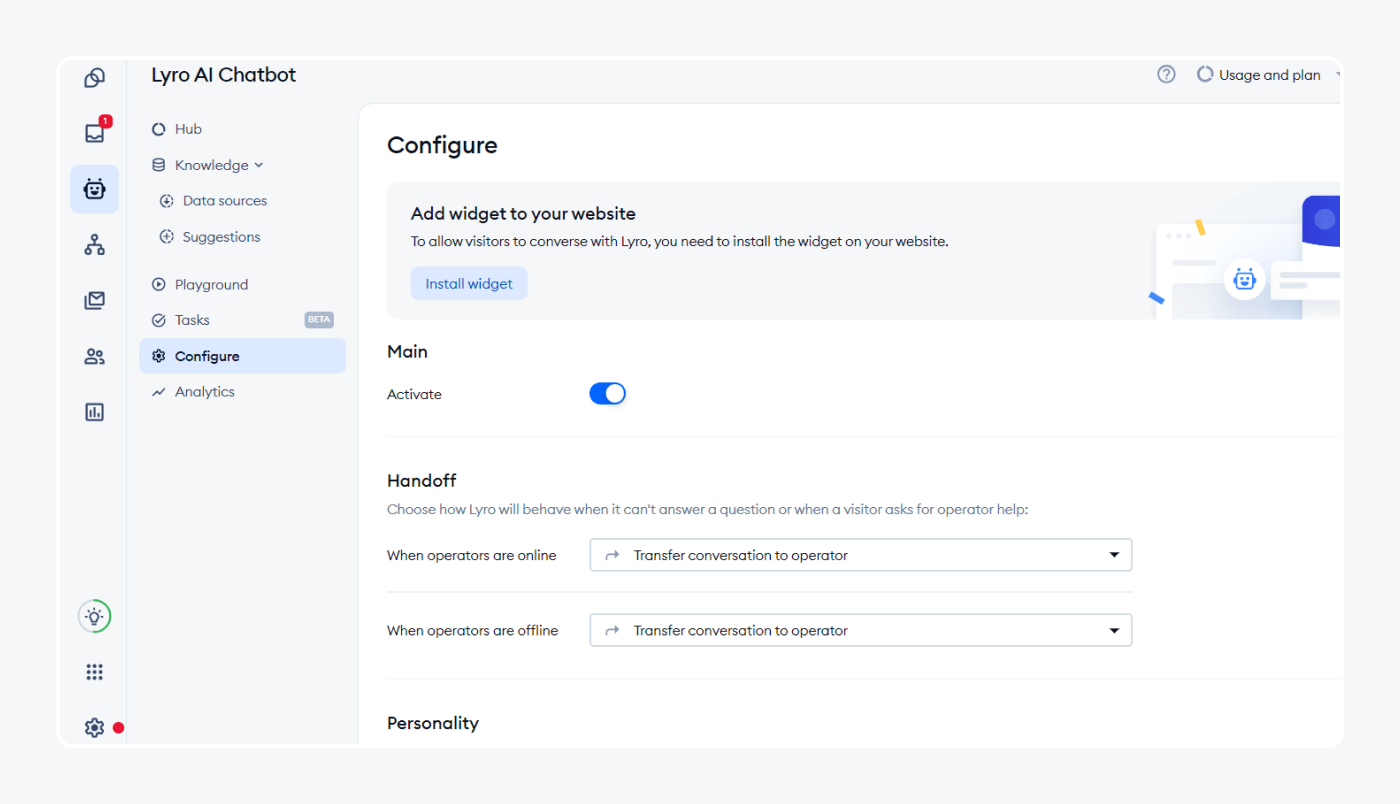Open the When operators are online dropdown
1400x804 pixels.
pos(861,555)
